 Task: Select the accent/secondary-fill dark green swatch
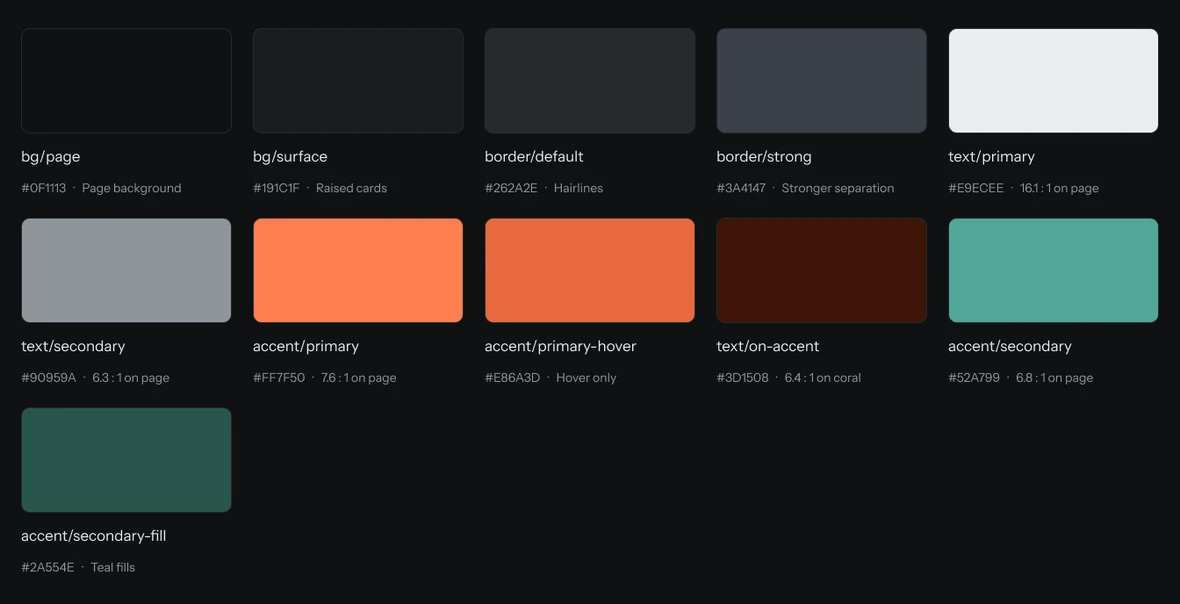(126, 460)
